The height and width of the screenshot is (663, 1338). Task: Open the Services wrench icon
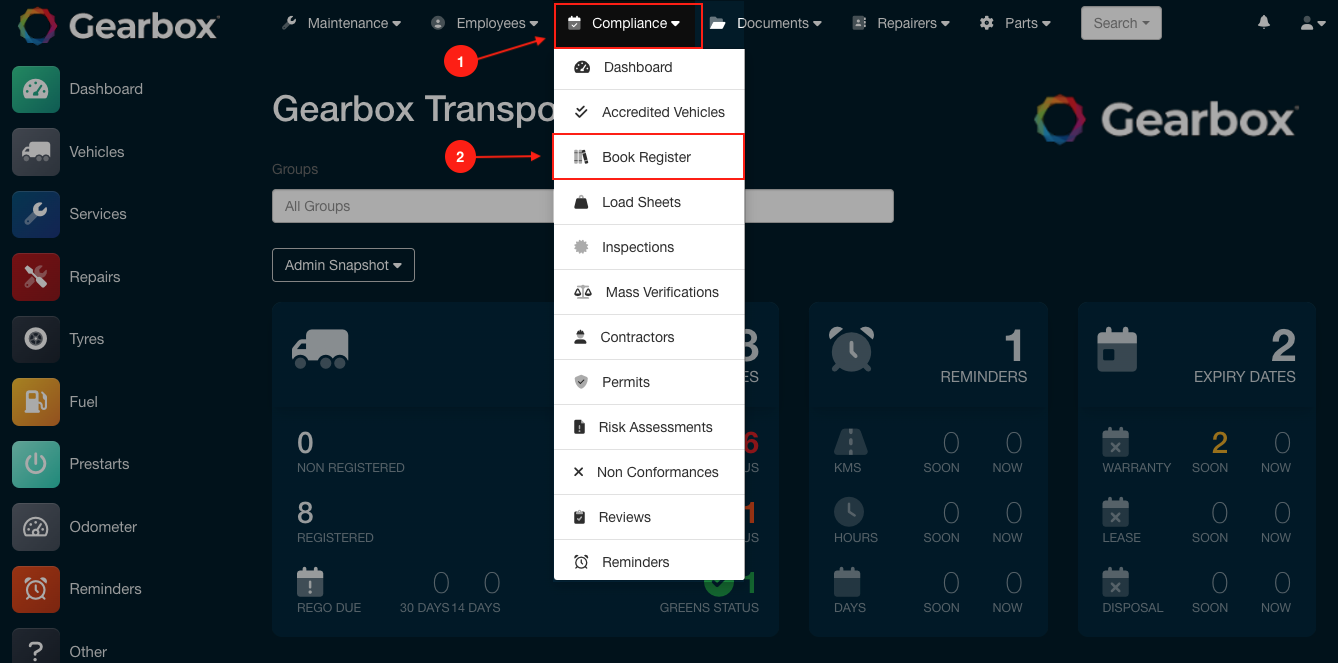36,214
